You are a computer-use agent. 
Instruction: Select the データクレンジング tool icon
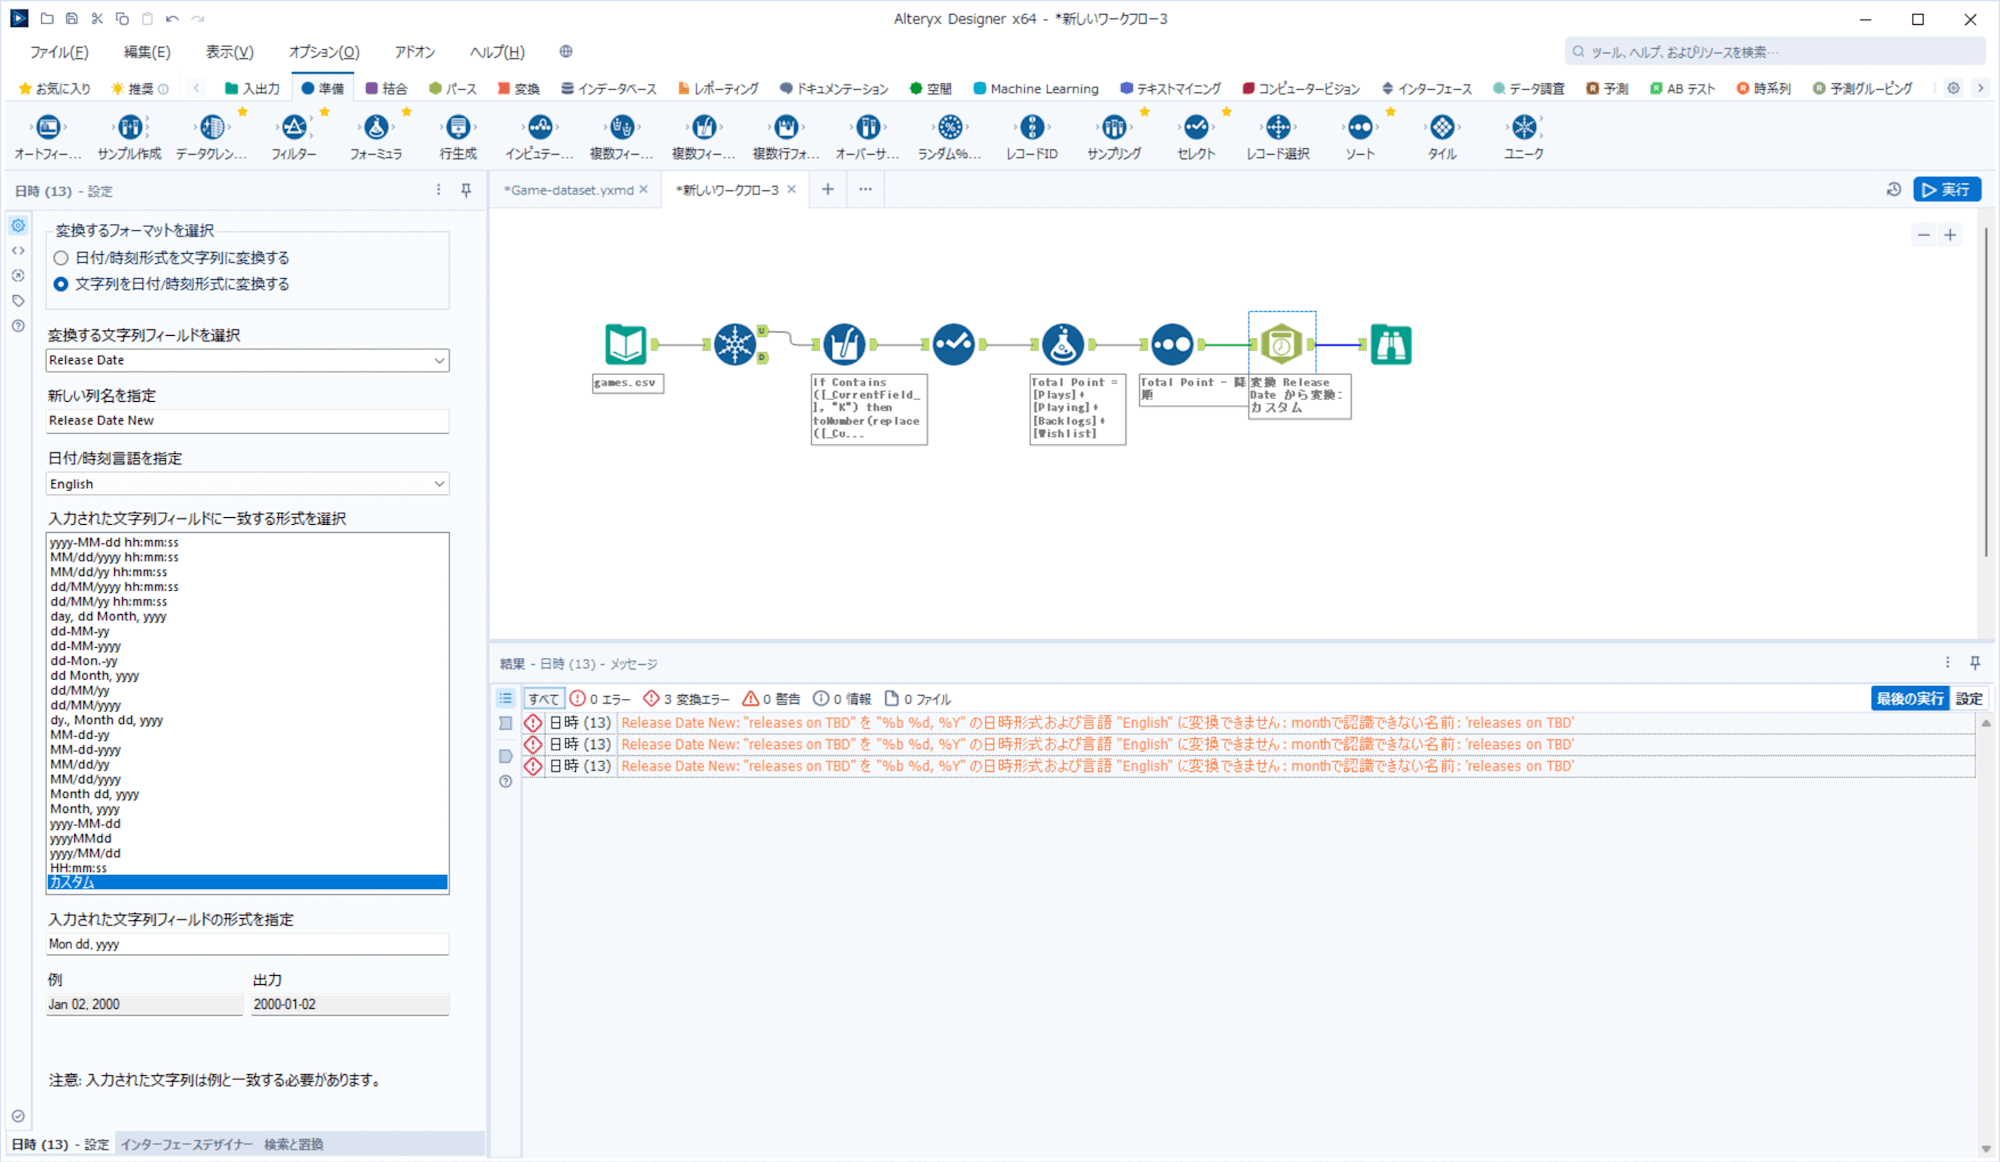point(212,127)
